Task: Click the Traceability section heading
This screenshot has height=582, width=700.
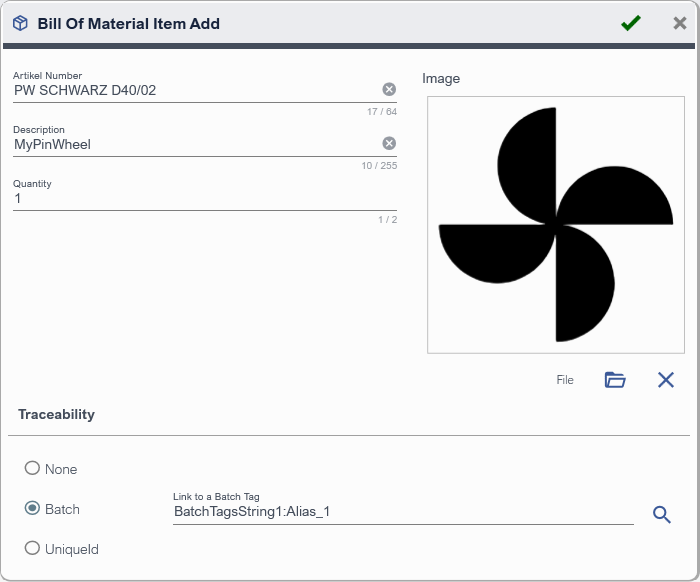Action: [56, 414]
